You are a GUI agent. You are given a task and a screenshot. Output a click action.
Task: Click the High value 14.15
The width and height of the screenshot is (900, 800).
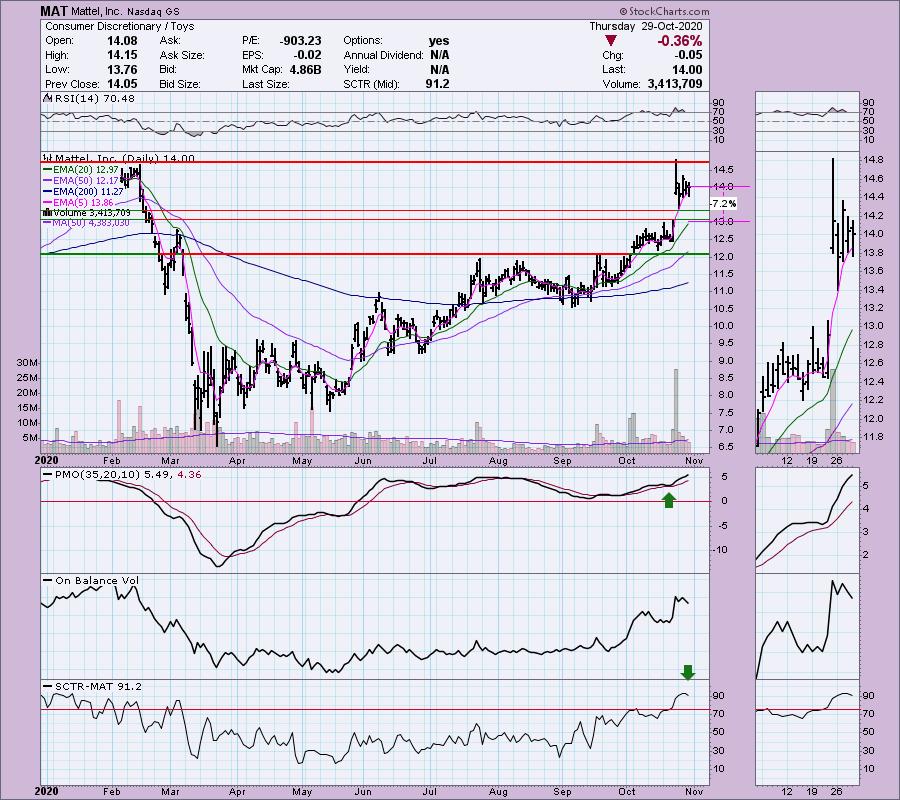click(x=122, y=55)
